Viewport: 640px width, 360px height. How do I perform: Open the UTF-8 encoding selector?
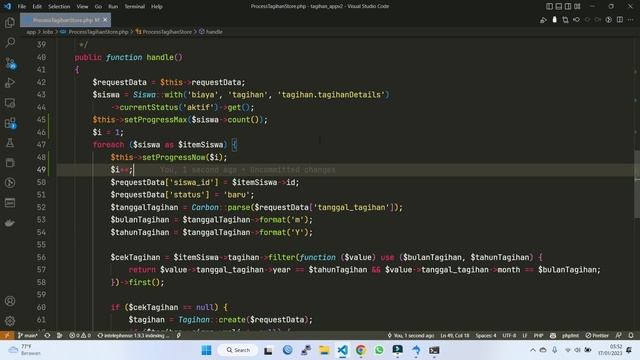click(509, 335)
